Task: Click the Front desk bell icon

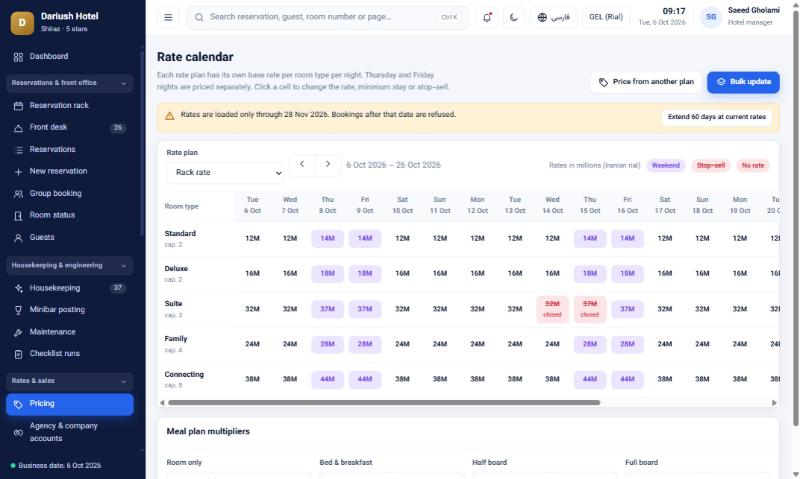Action: [x=18, y=128]
